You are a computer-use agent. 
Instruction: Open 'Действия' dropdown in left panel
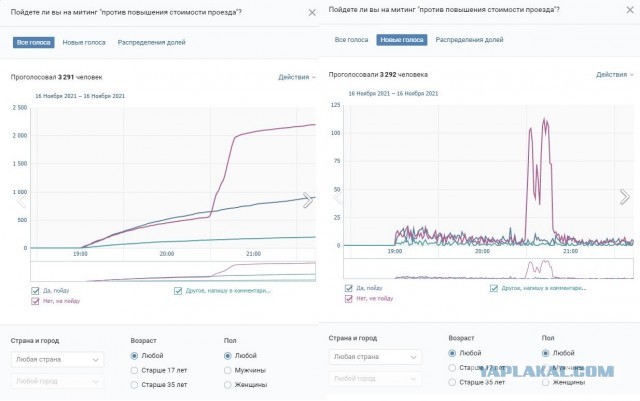pos(297,77)
